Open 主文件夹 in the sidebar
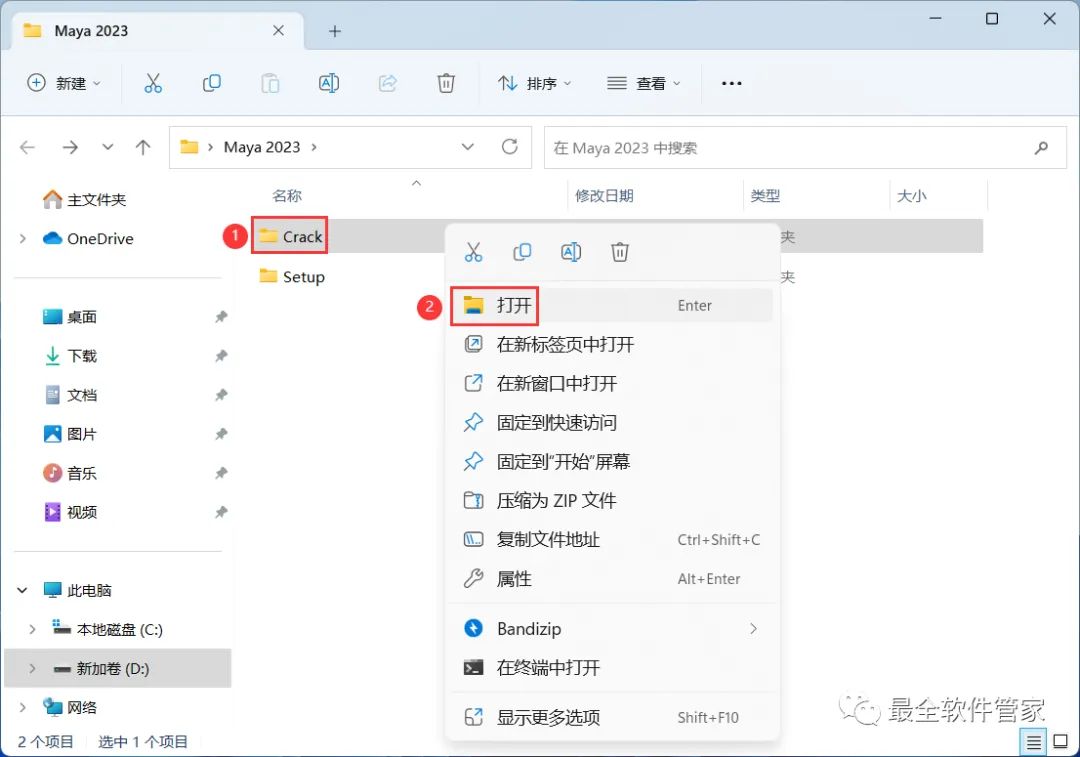The height and width of the screenshot is (757, 1080). (84, 200)
